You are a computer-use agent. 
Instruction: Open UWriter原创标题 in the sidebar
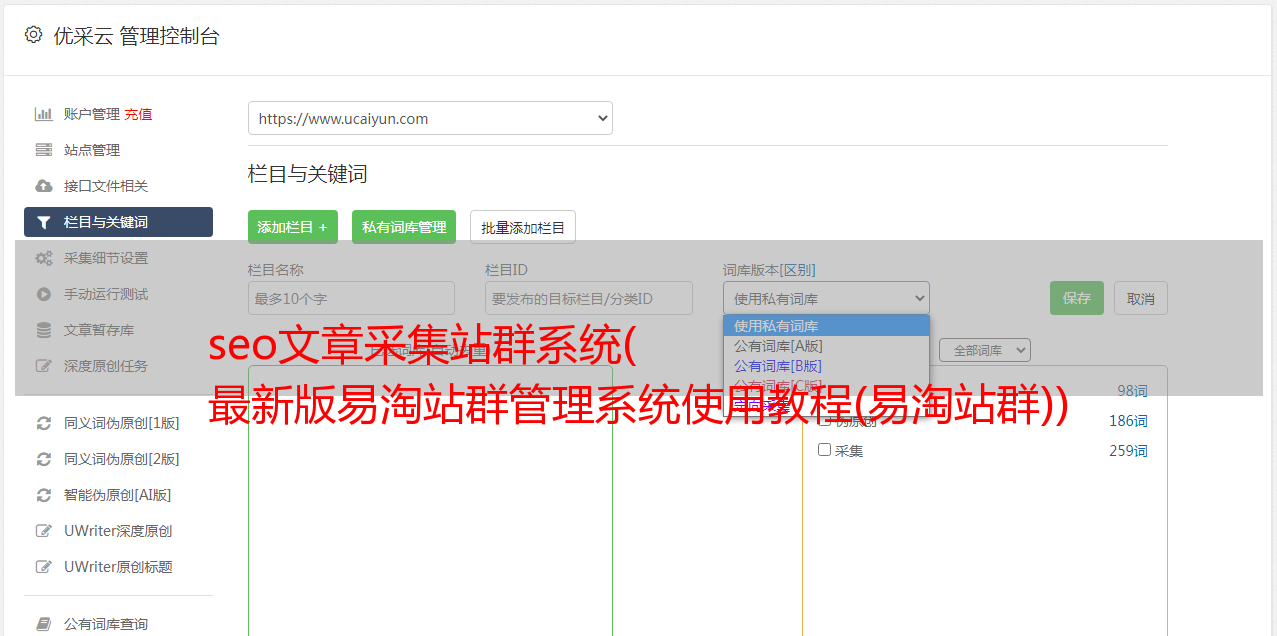coord(118,567)
